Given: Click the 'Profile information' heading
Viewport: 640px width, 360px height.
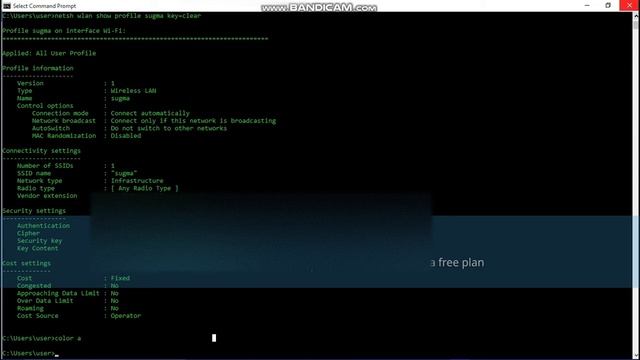Looking at the screenshot, I should [x=38, y=68].
